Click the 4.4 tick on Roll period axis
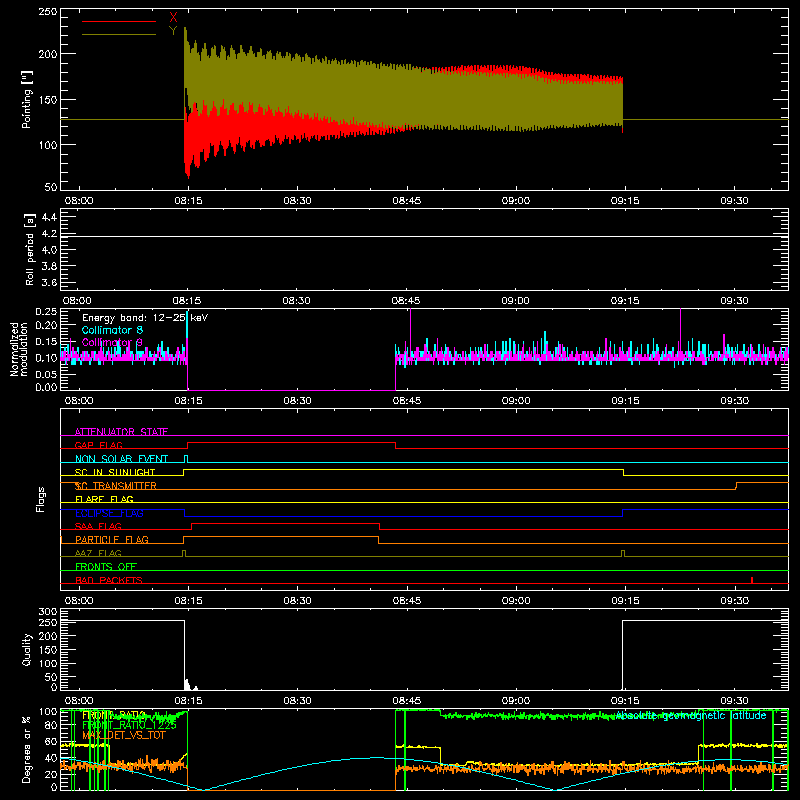Viewport: 800px width, 800px height. pyautogui.click(x=49, y=217)
